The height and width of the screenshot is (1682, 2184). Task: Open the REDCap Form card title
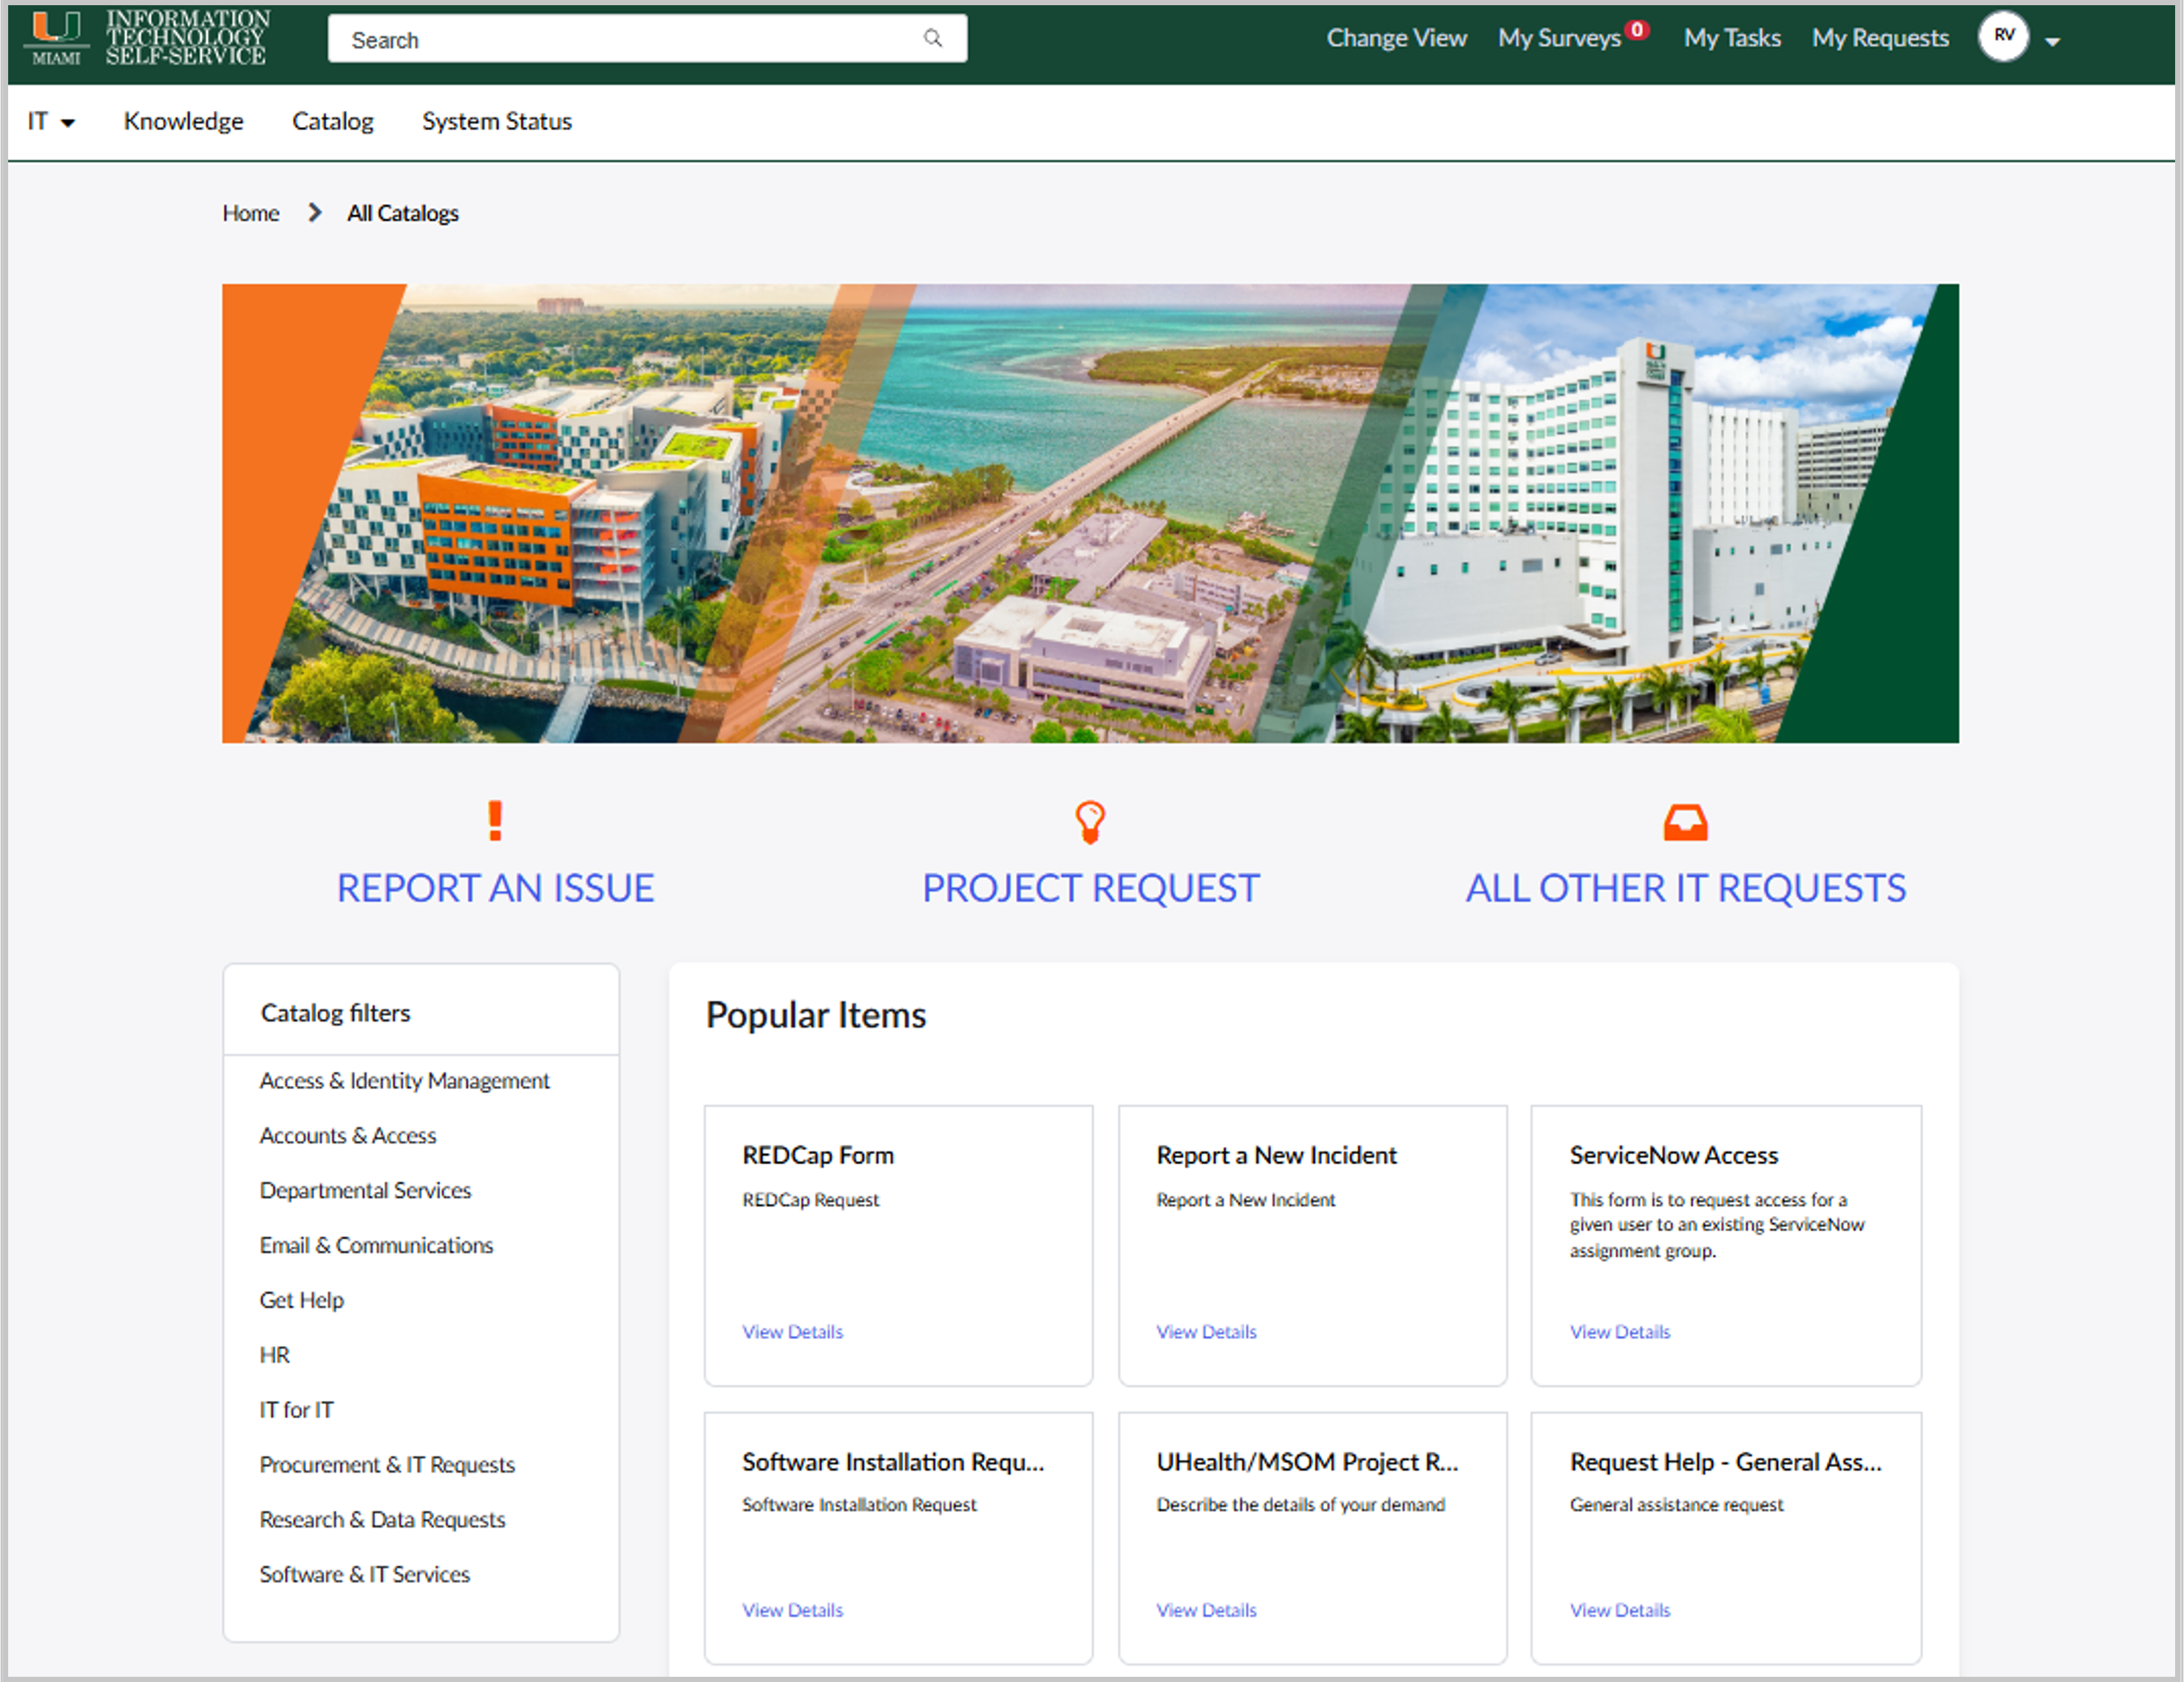[x=818, y=1155]
